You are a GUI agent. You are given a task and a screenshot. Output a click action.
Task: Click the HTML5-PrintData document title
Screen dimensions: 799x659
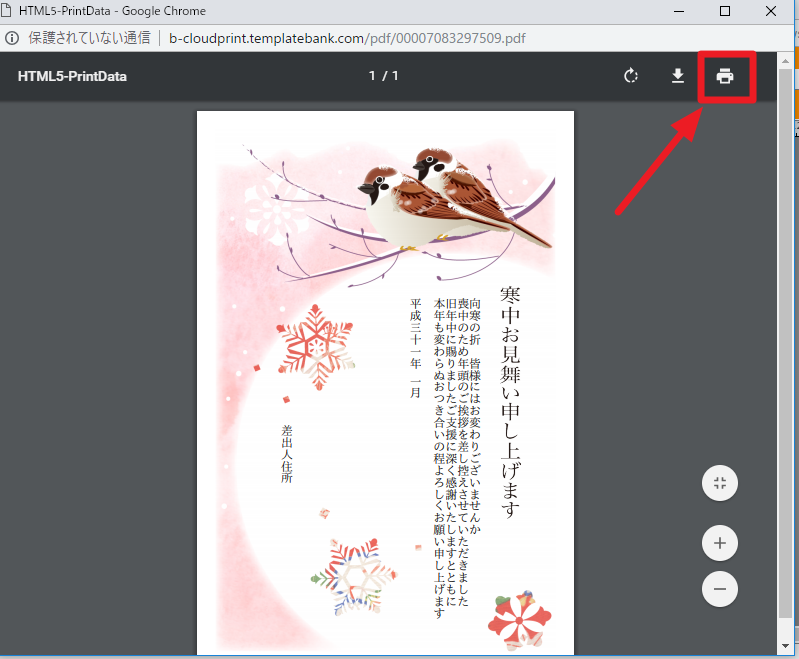pos(72,76)
